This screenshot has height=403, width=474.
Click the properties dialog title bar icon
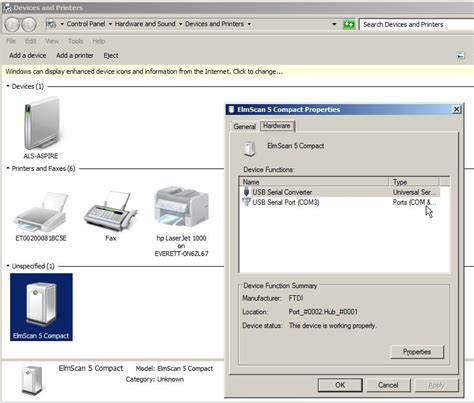point(231,110)
